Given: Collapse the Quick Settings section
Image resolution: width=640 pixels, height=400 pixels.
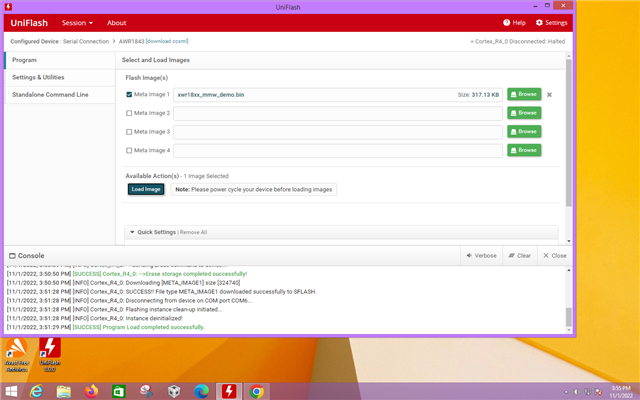Looking at the screenshot, I should [132, 232].
